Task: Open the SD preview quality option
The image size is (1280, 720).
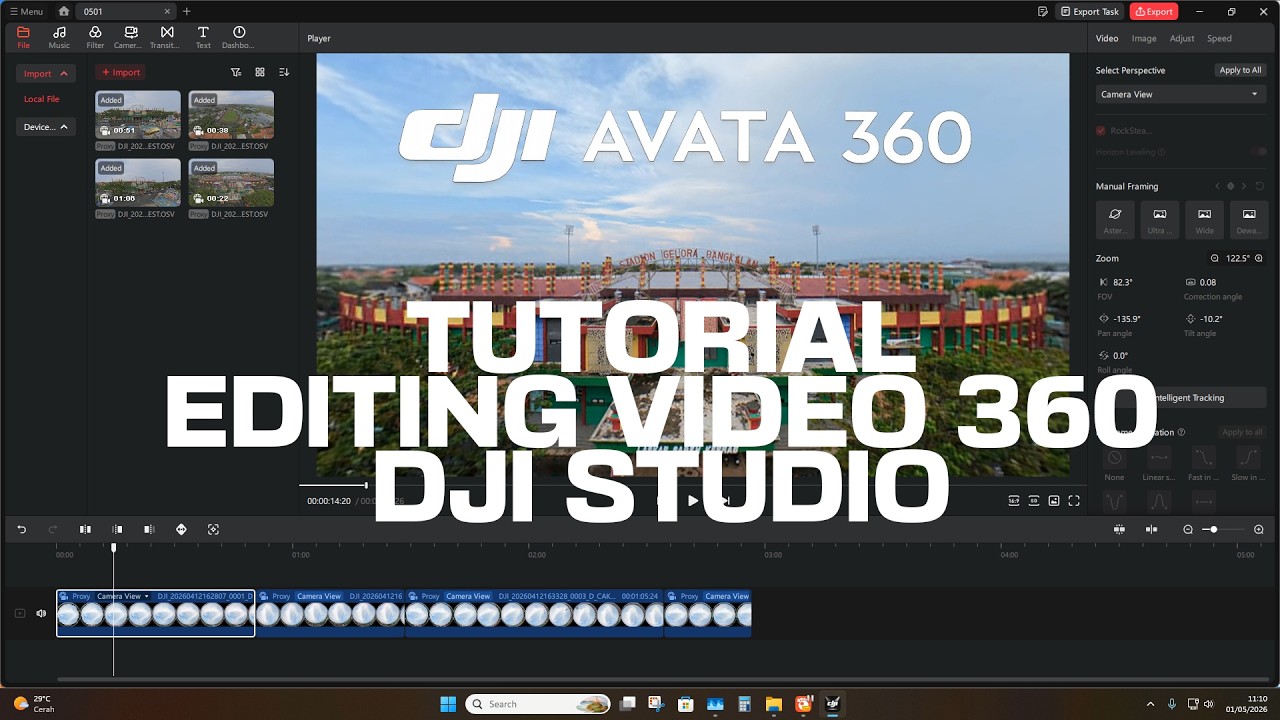Action: pyautogui.click(x=1034, y=501)
